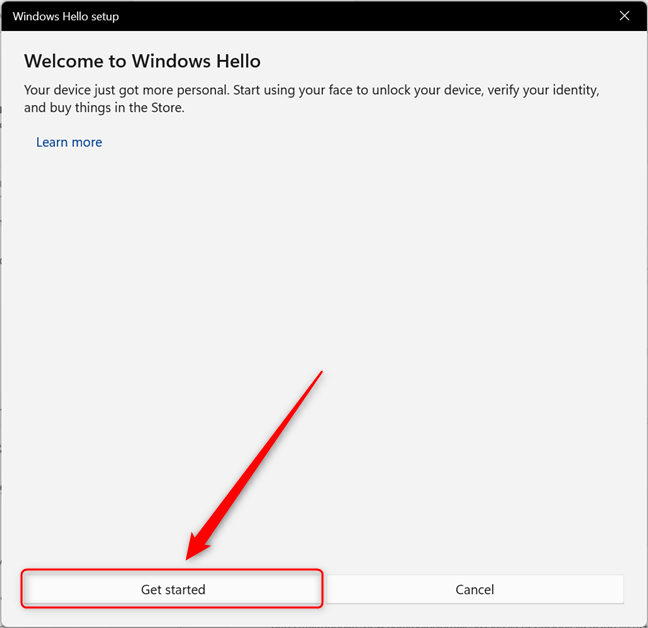Screen dimensions: 648x628
Task: Dismiss the dialog using the Cancel button
Action: [474, 589]
